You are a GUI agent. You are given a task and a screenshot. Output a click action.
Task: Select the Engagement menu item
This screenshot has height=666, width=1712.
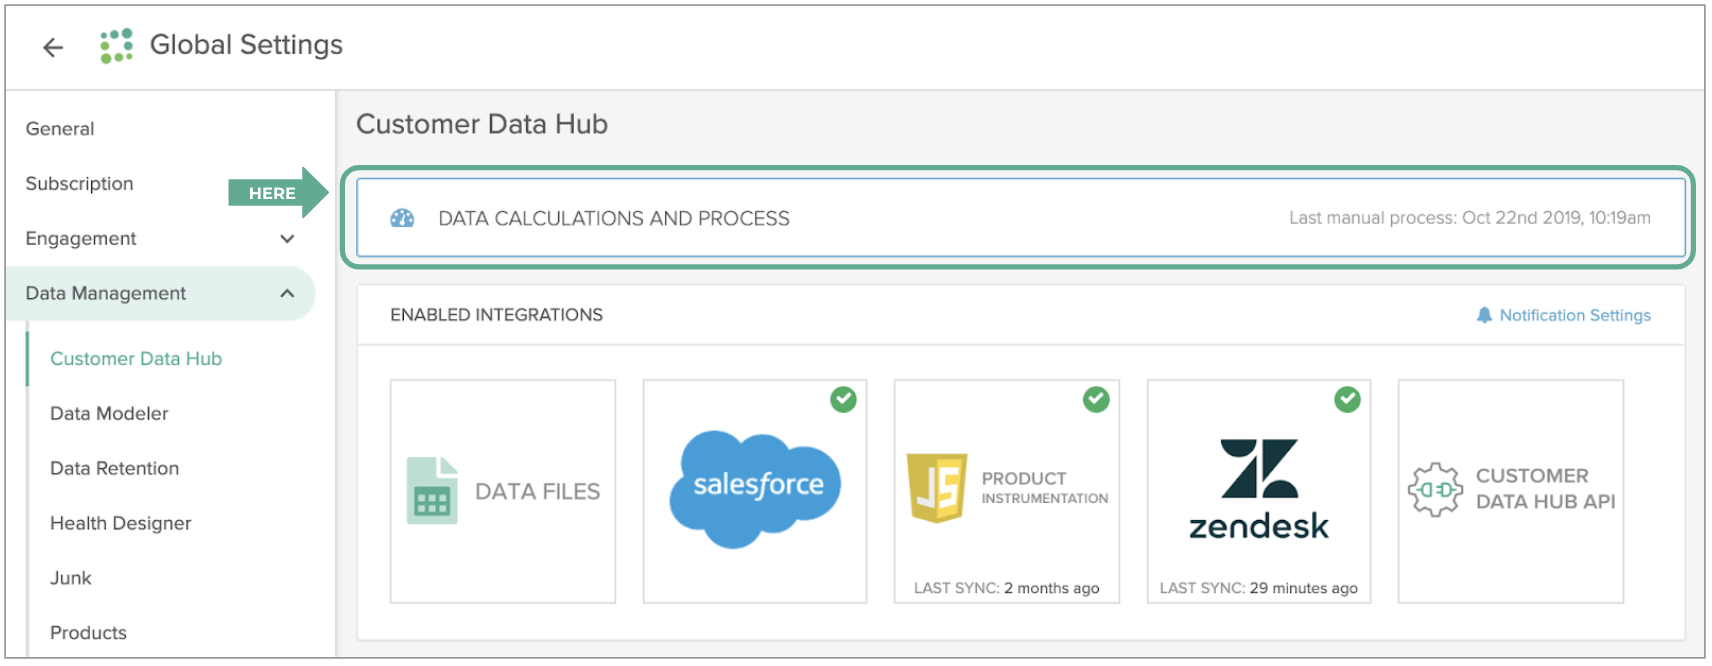click(x=81, y=239)
